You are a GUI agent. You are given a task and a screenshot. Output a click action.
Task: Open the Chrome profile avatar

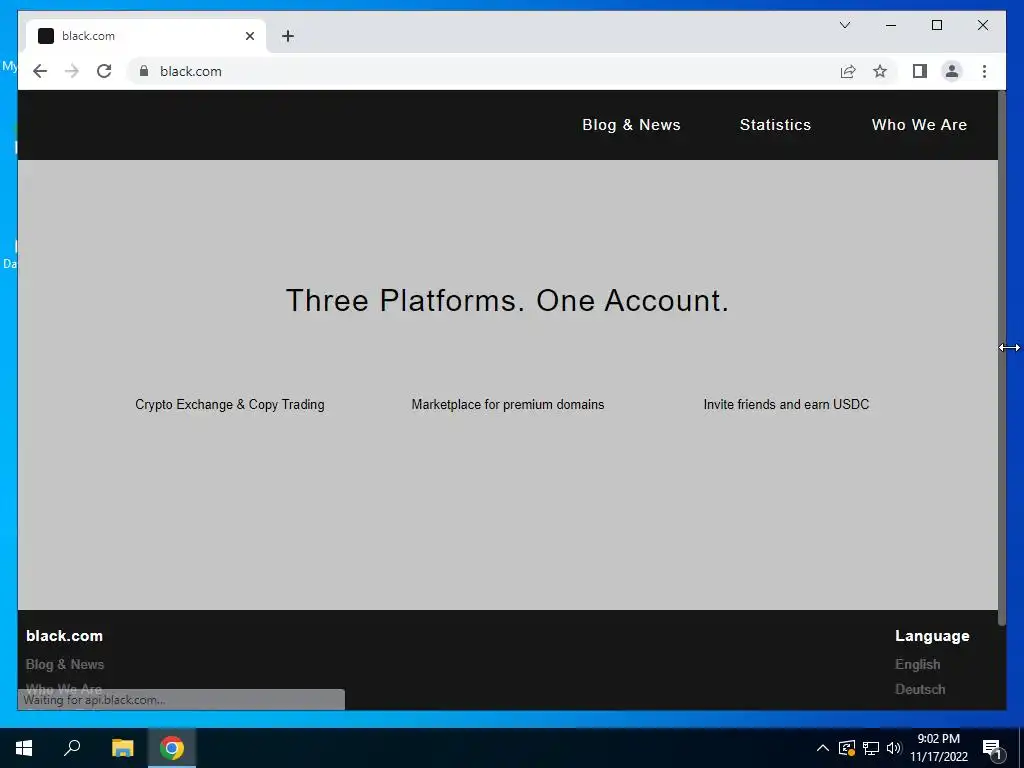tap(952, 71)
